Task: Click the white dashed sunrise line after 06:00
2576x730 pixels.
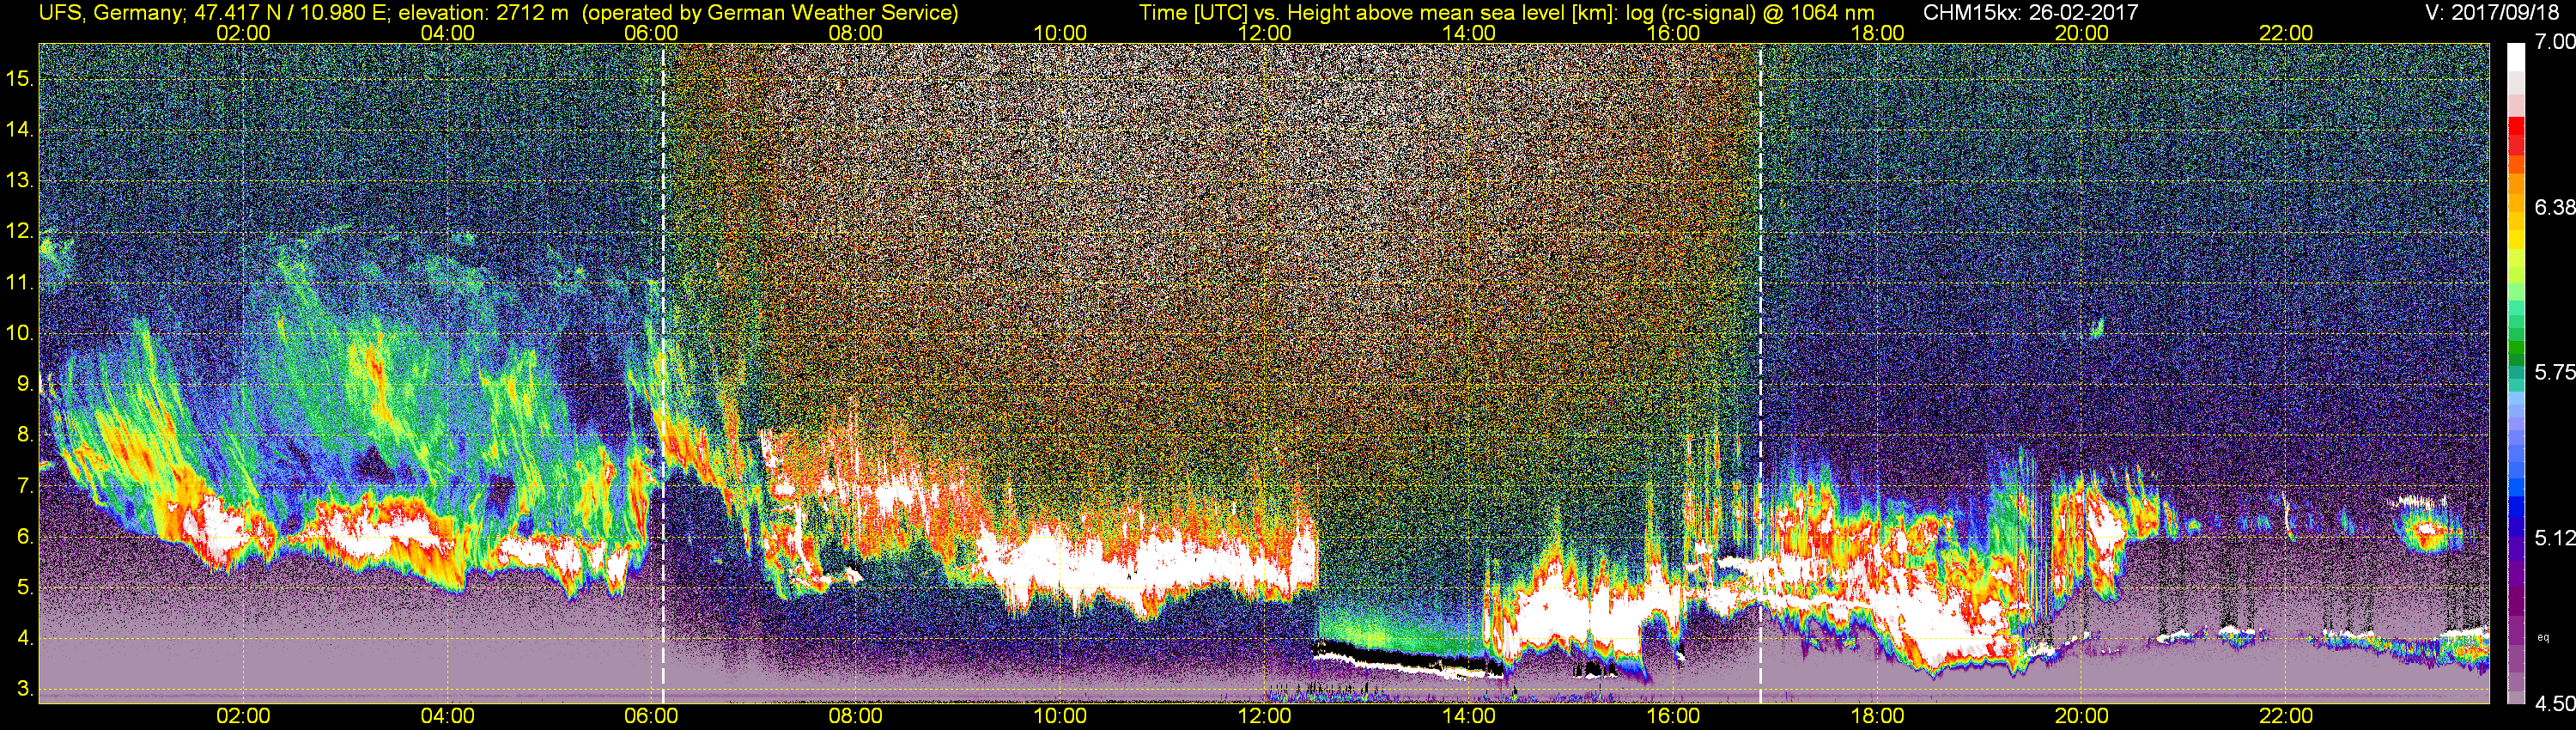Action: (663, 372)
